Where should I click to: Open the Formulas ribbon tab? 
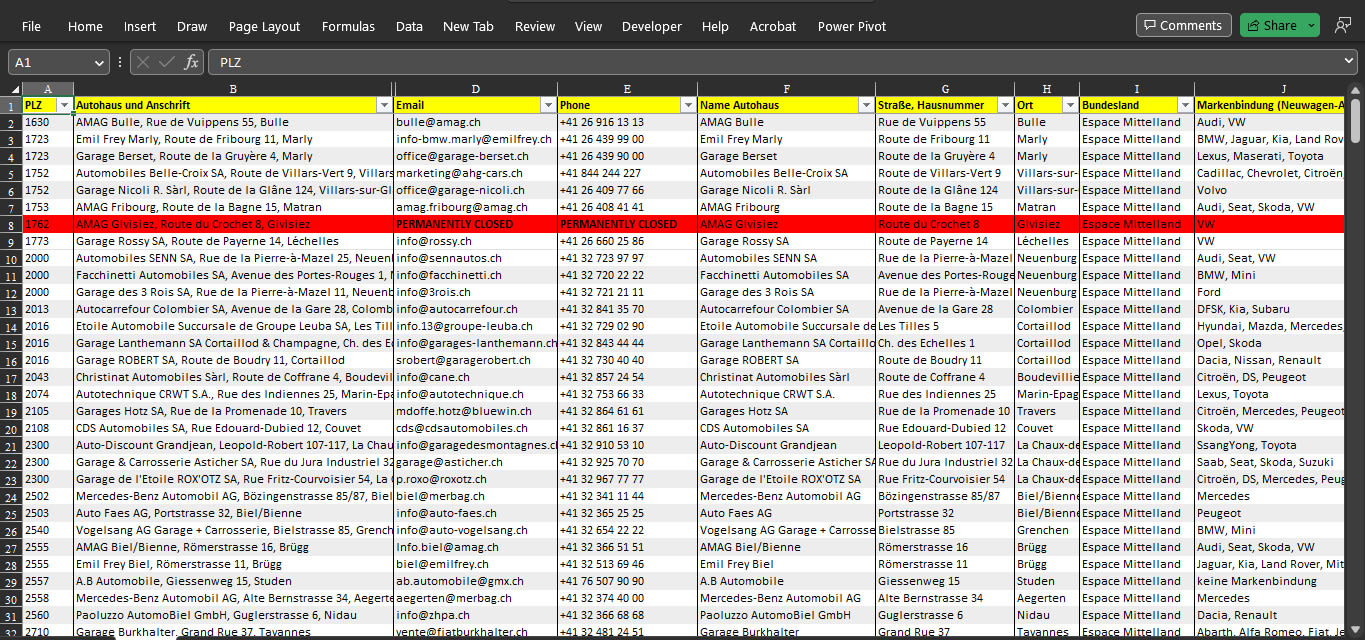pyautogui.click(x=348, y=26)
